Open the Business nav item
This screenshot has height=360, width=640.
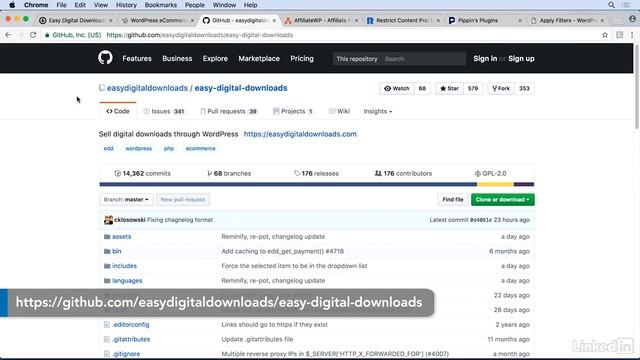(177, 59)
